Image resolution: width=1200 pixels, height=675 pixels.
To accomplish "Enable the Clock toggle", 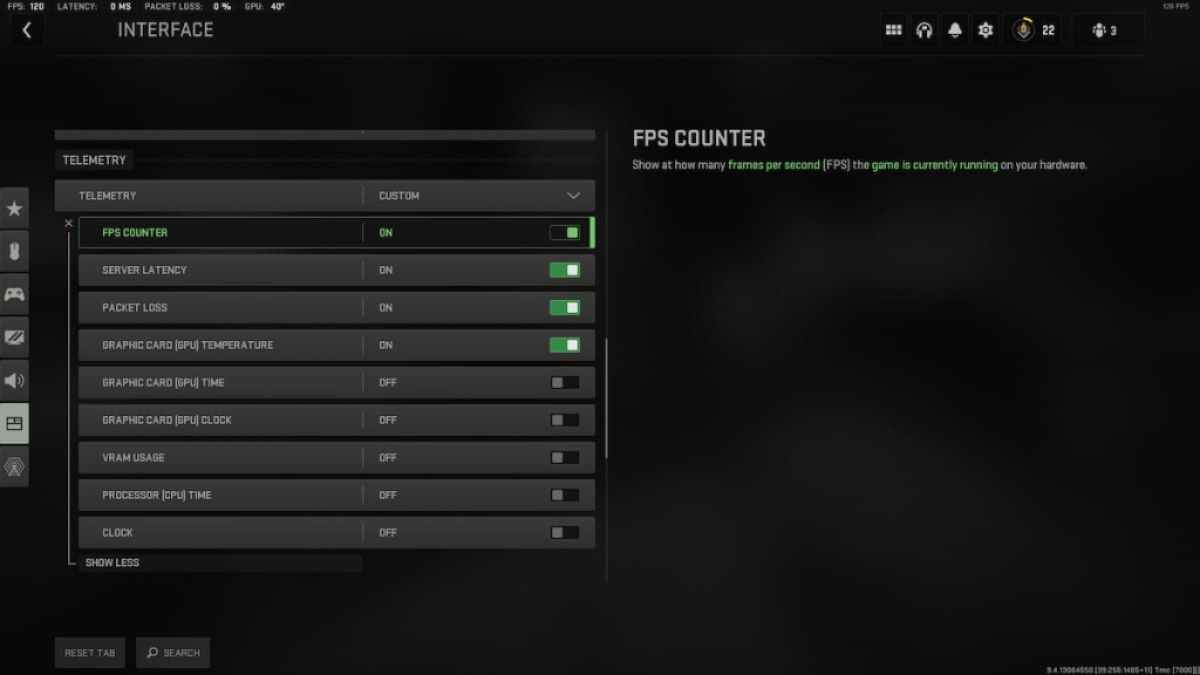I will 564,532.
